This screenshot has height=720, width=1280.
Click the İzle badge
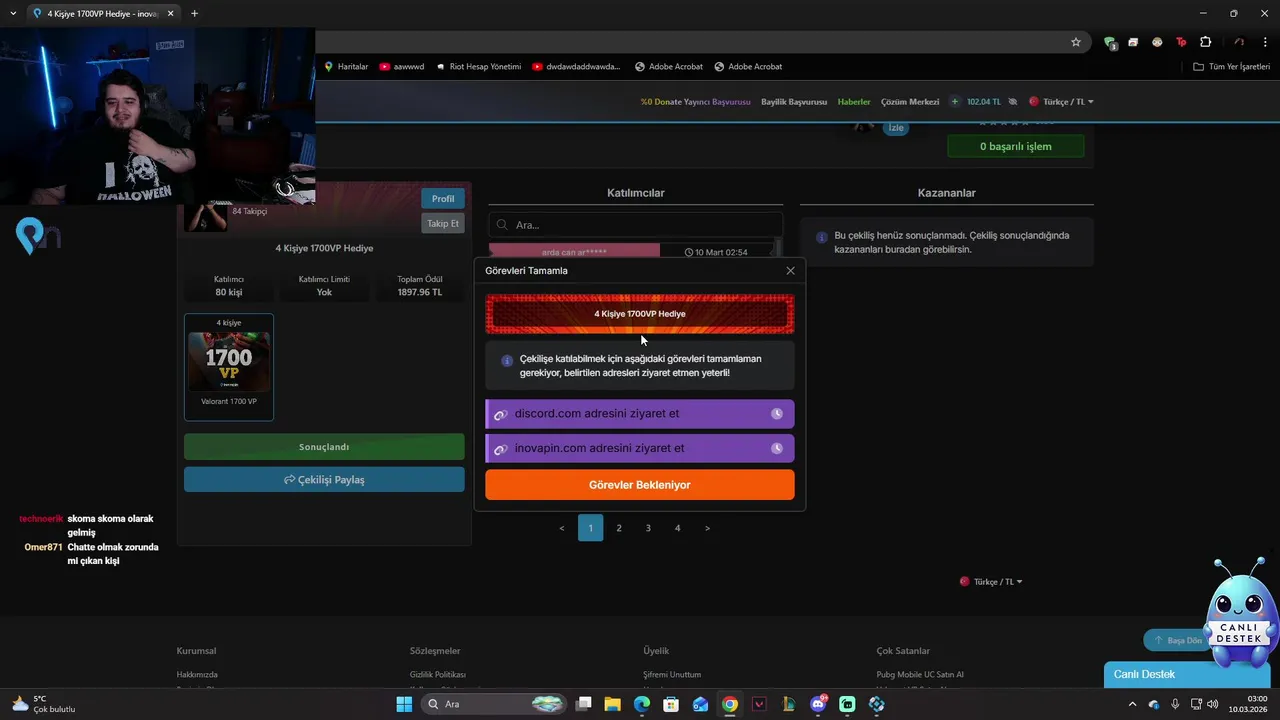[x=895, y=128]
